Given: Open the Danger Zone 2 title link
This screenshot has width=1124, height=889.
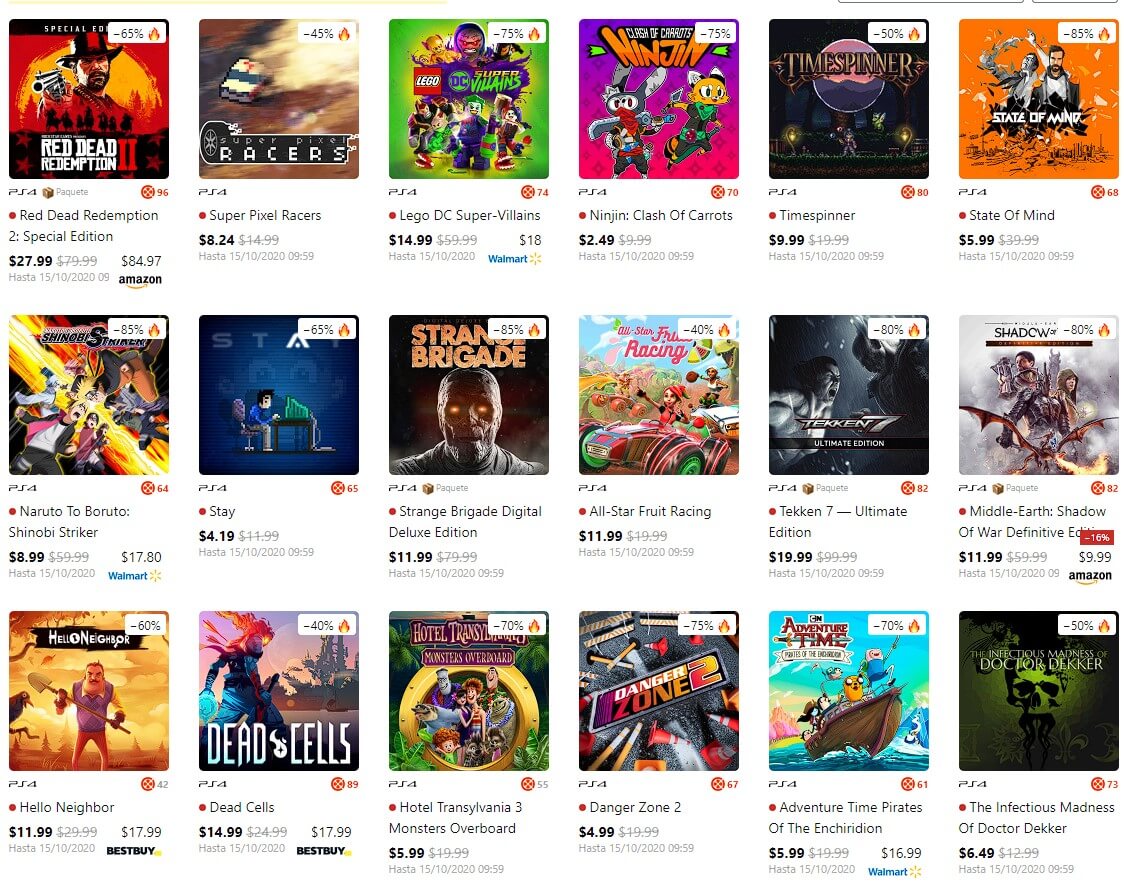Looking at the screenshot, I should point(635,807).
